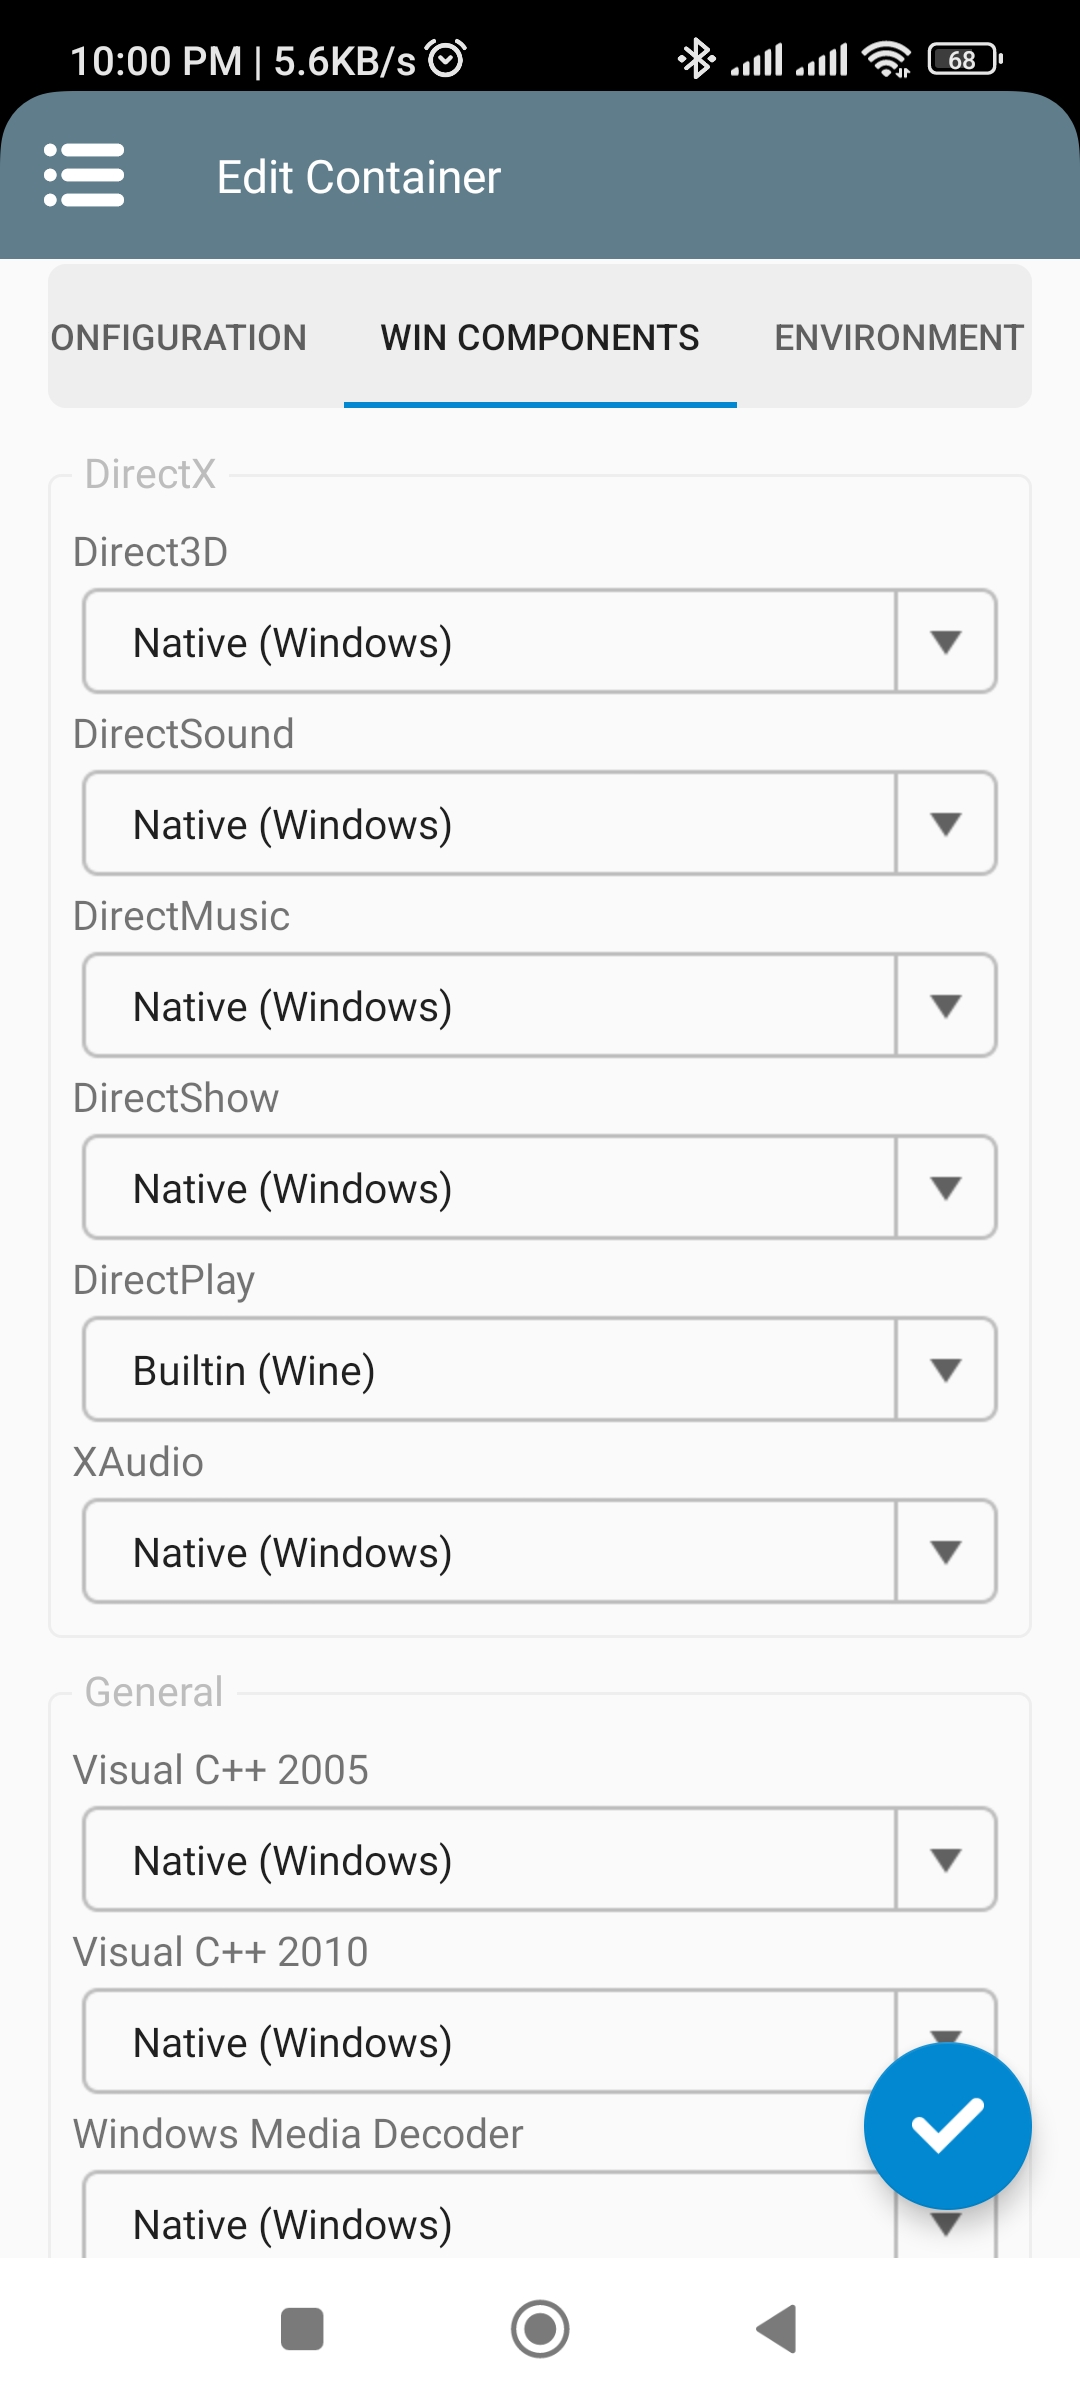This screenshot has height=2400, width=1080.
Task: Open the Visual C++ 2010 dropdown
Action: pyautogui.click(x=480, y=2042)
